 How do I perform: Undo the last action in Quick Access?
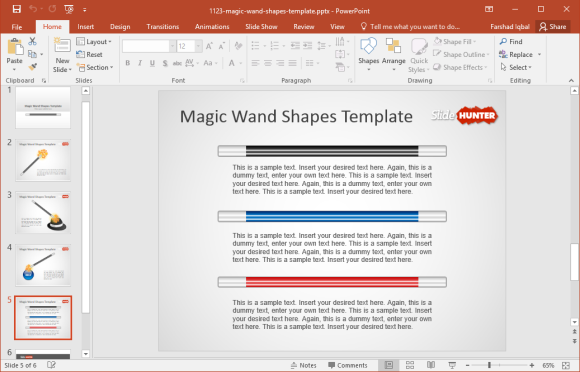click(33, 9)
